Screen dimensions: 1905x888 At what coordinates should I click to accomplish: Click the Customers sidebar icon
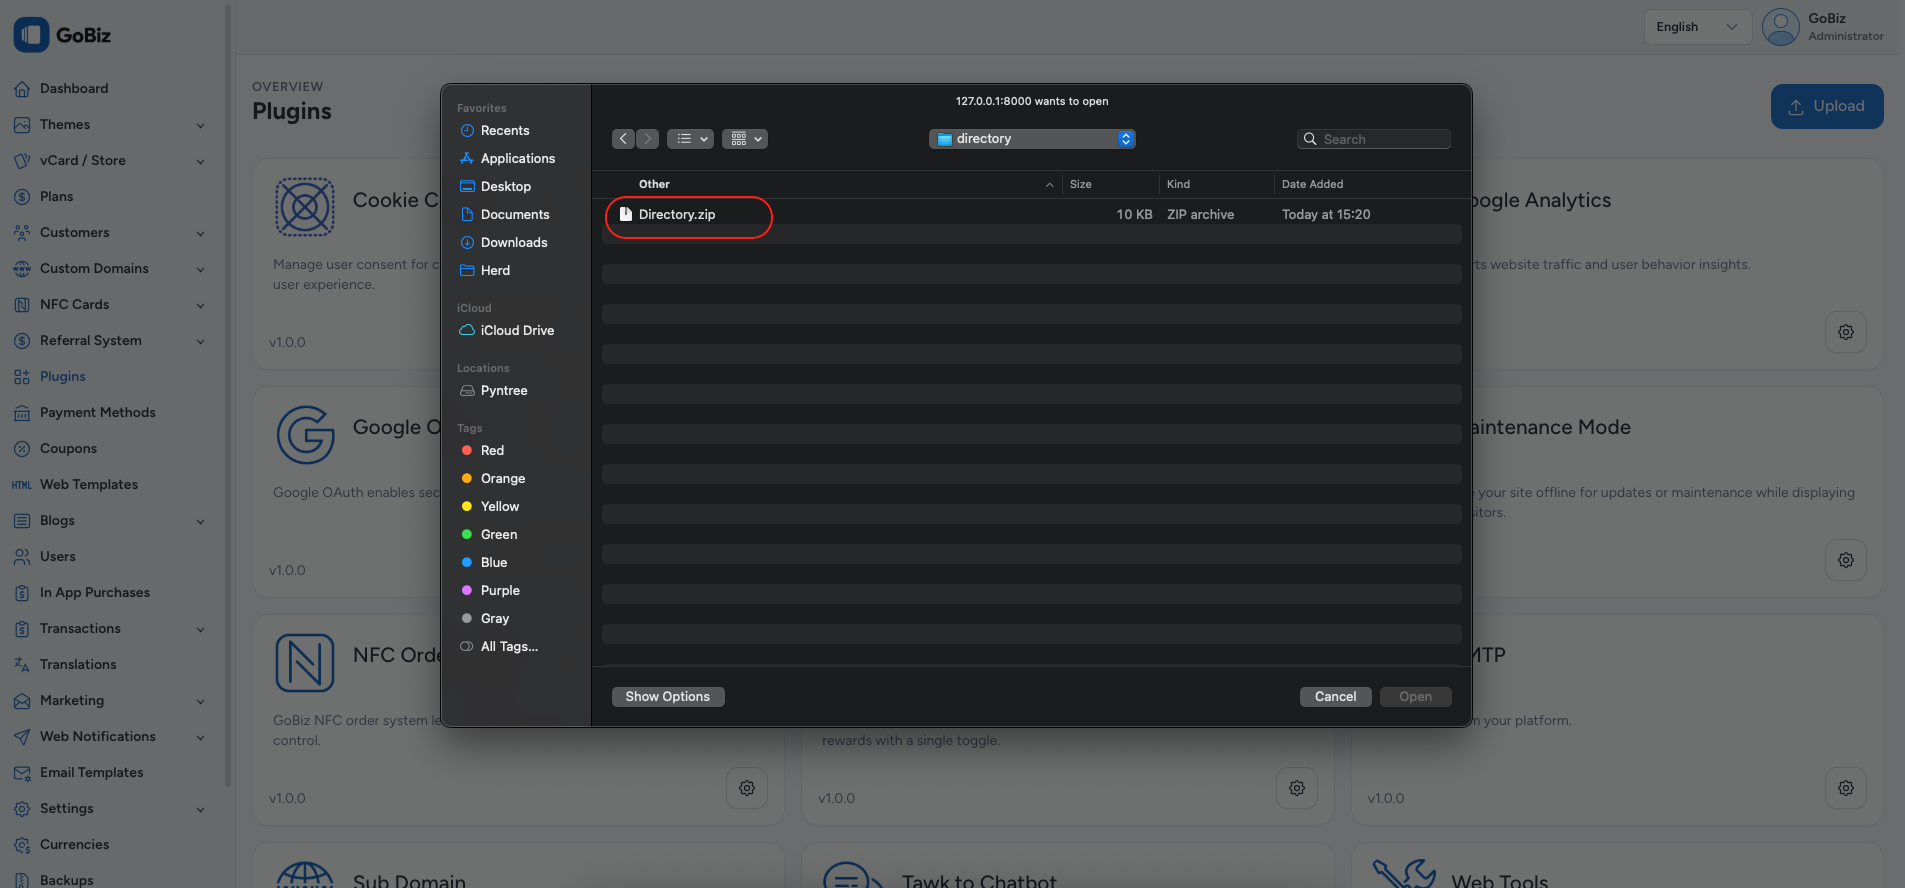(x=22, y=233)
